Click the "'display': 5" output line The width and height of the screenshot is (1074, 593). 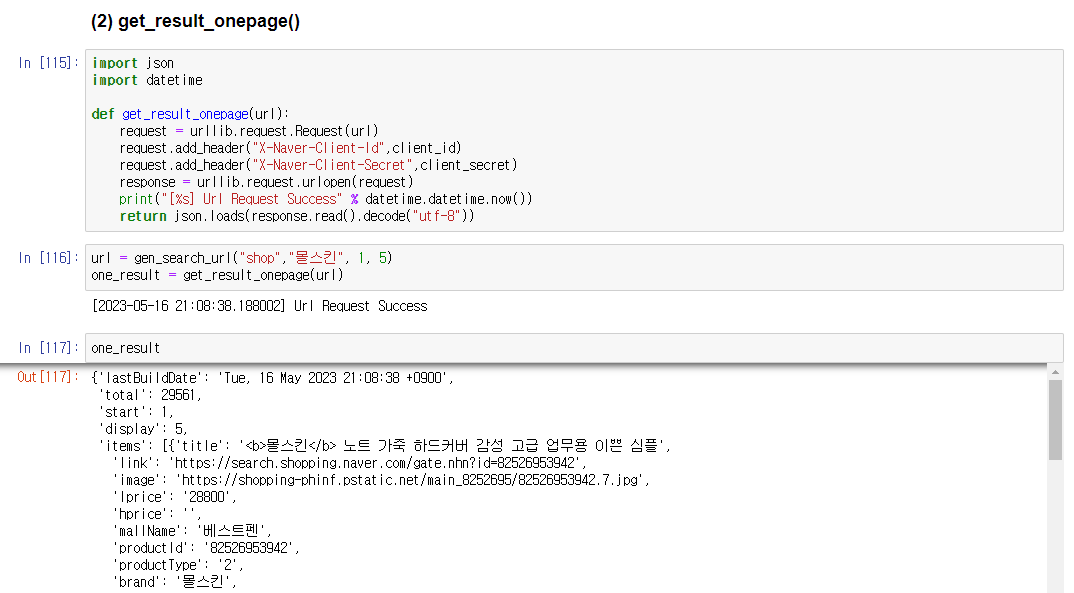pyautogui.click(x=143, y=429)
